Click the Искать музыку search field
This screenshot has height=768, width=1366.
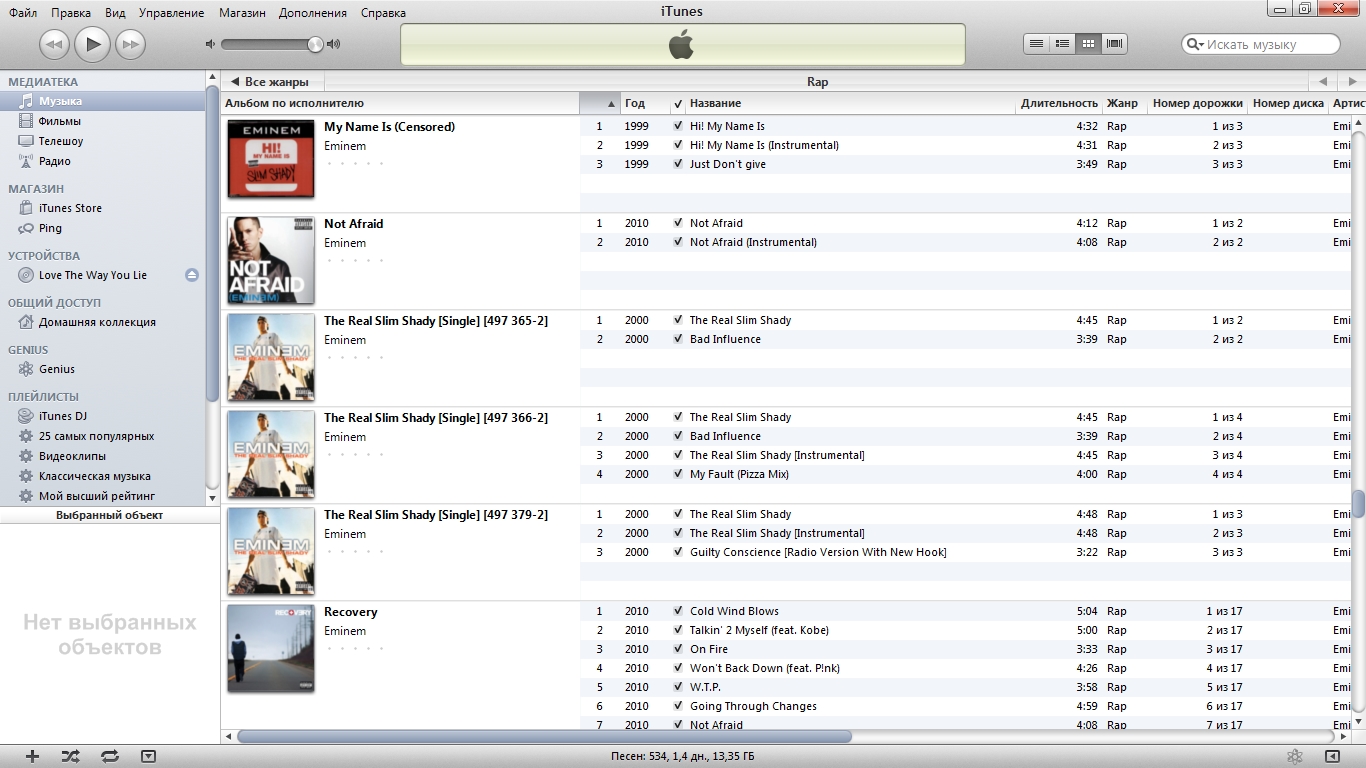tap(1260, 44)
